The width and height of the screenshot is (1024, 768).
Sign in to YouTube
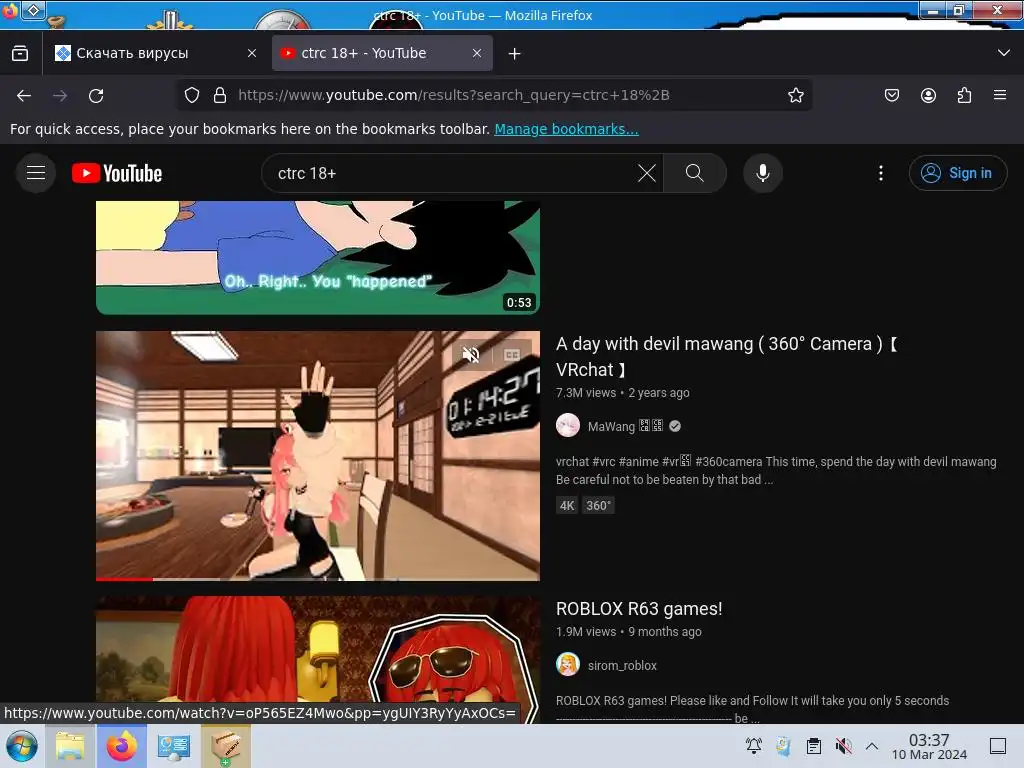click(x=958, y=173)
